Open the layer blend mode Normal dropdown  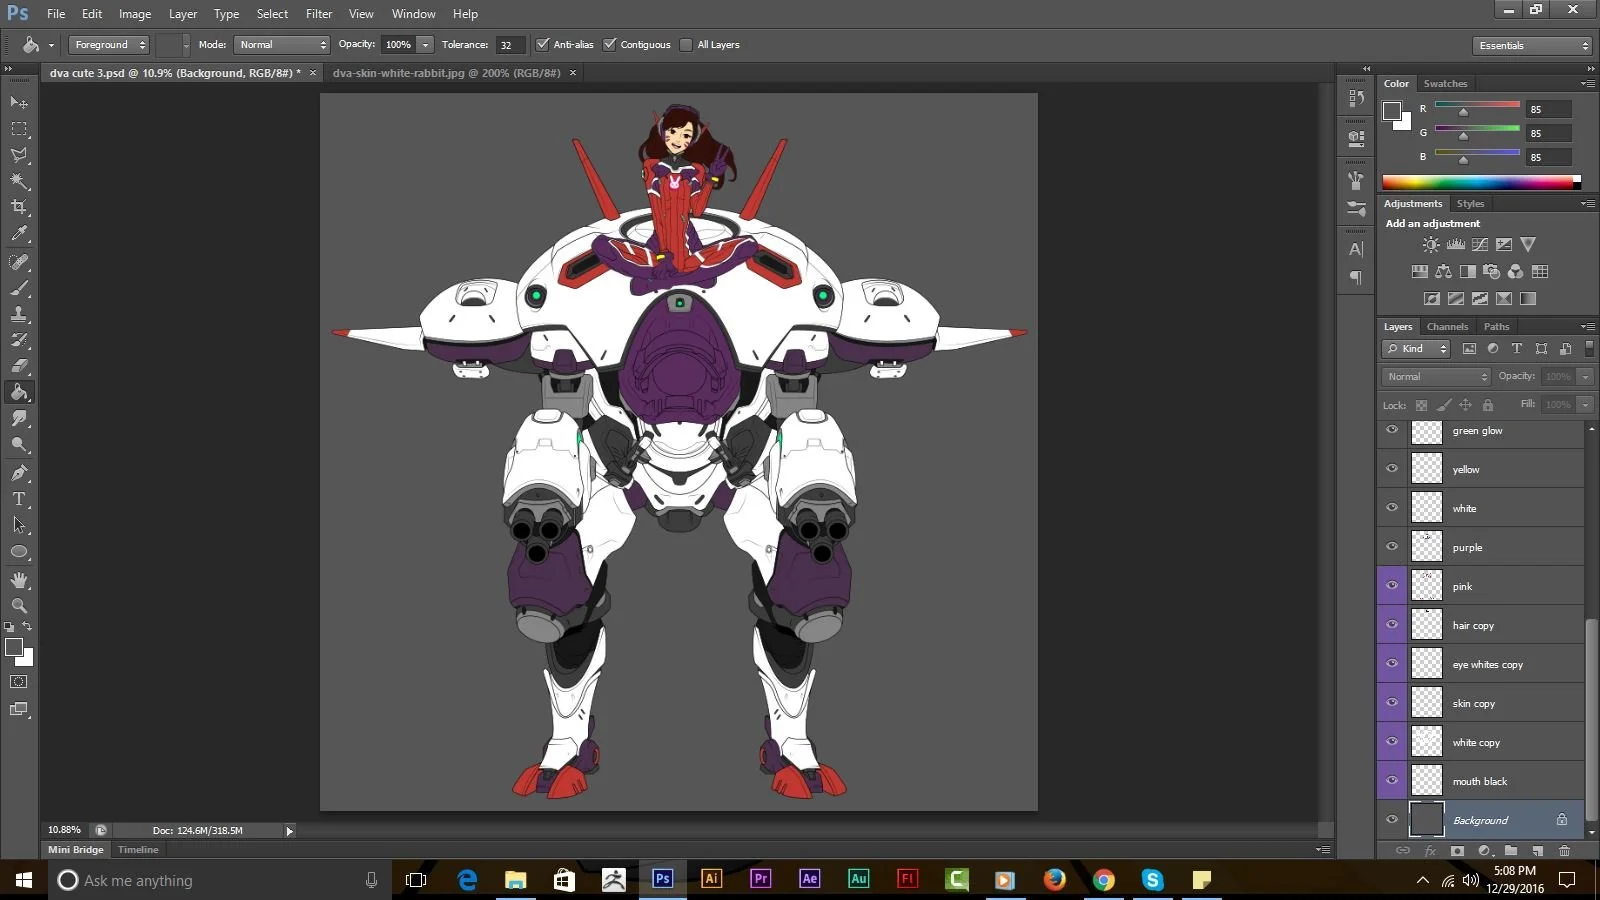tap(1437, 377)
